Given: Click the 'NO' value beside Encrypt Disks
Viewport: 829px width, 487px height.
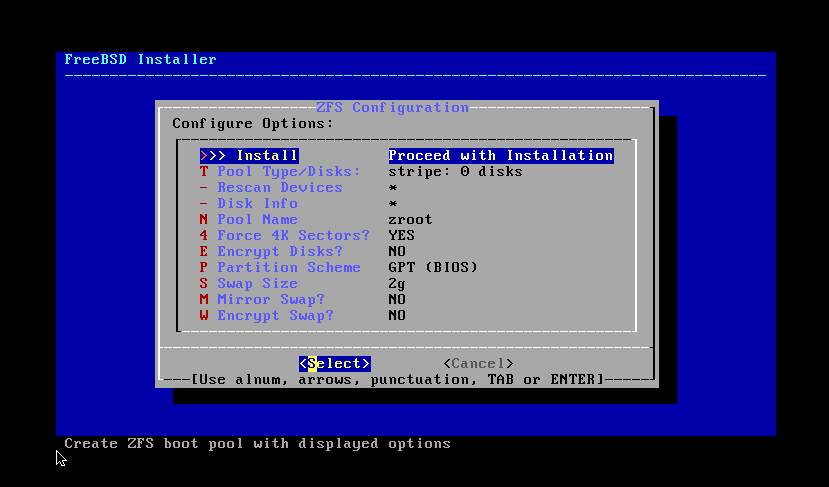Looking at the screenshot, I should click(x=397, y=251).
